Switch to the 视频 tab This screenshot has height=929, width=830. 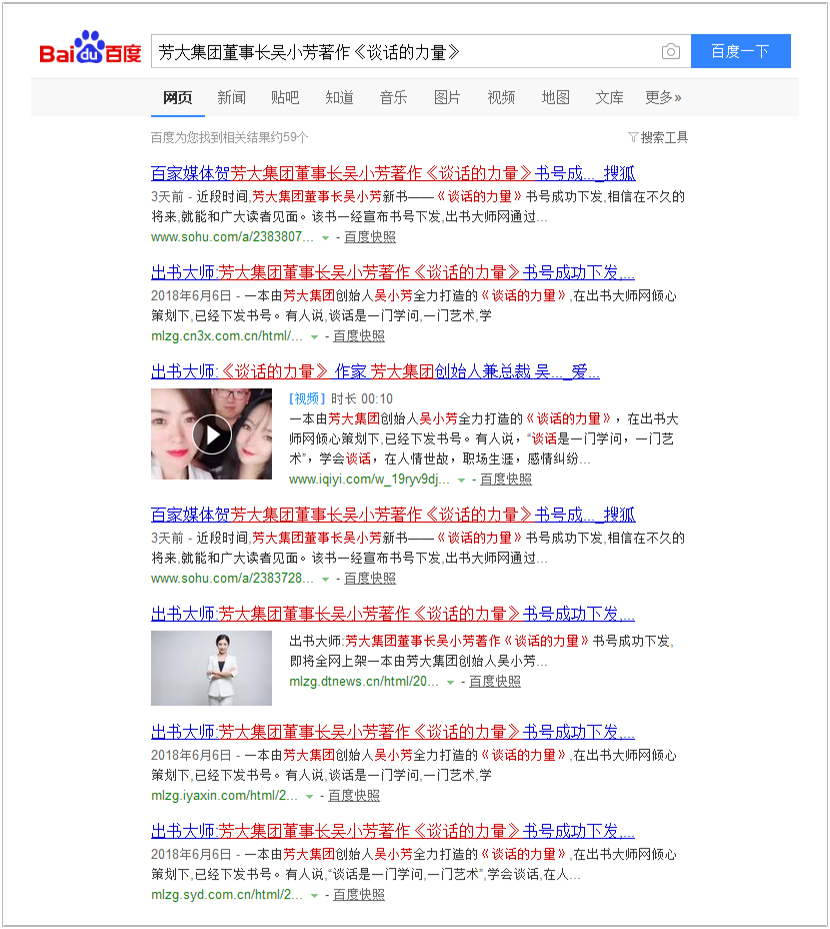501,97
